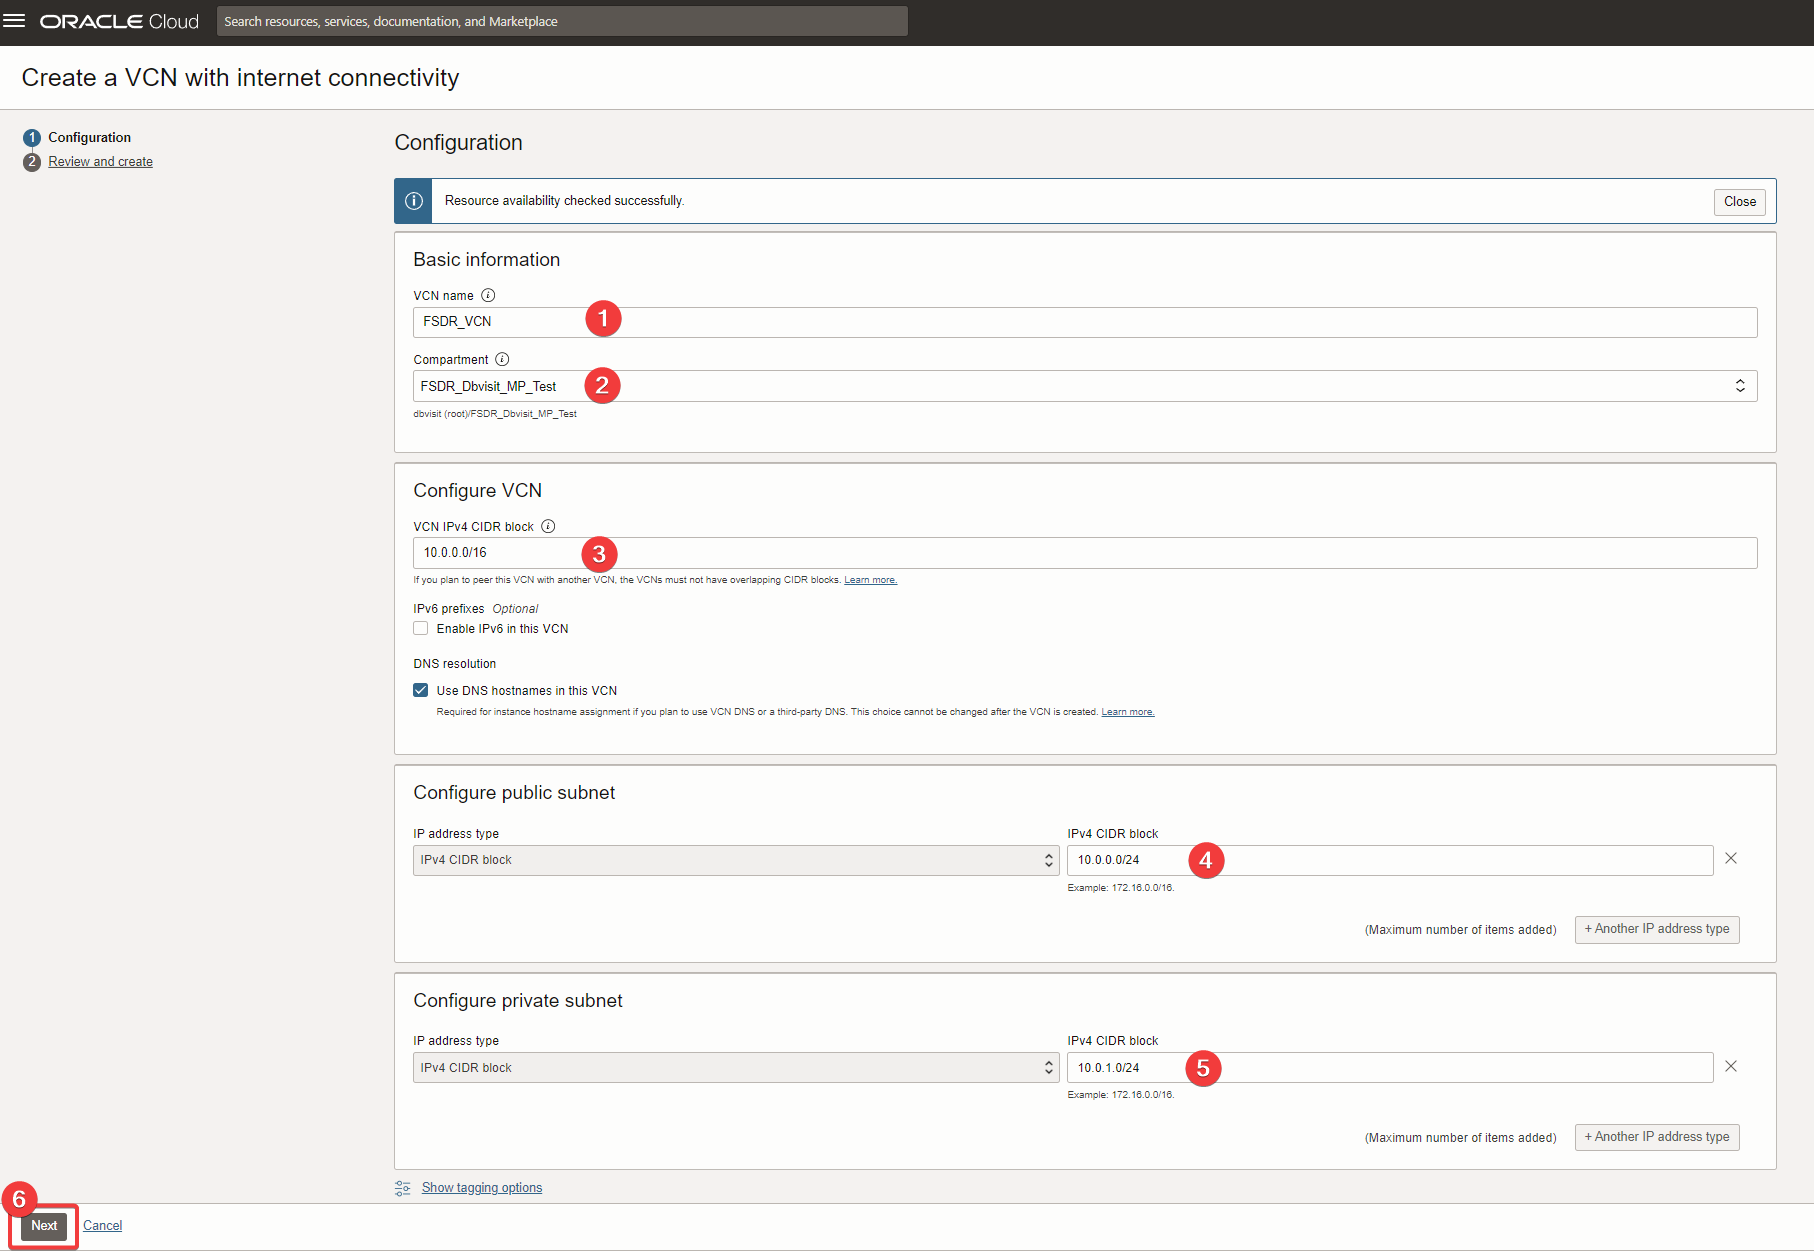
Task: Open the private subnet IP address type dropdown
Action: (x=736, y=1068)
